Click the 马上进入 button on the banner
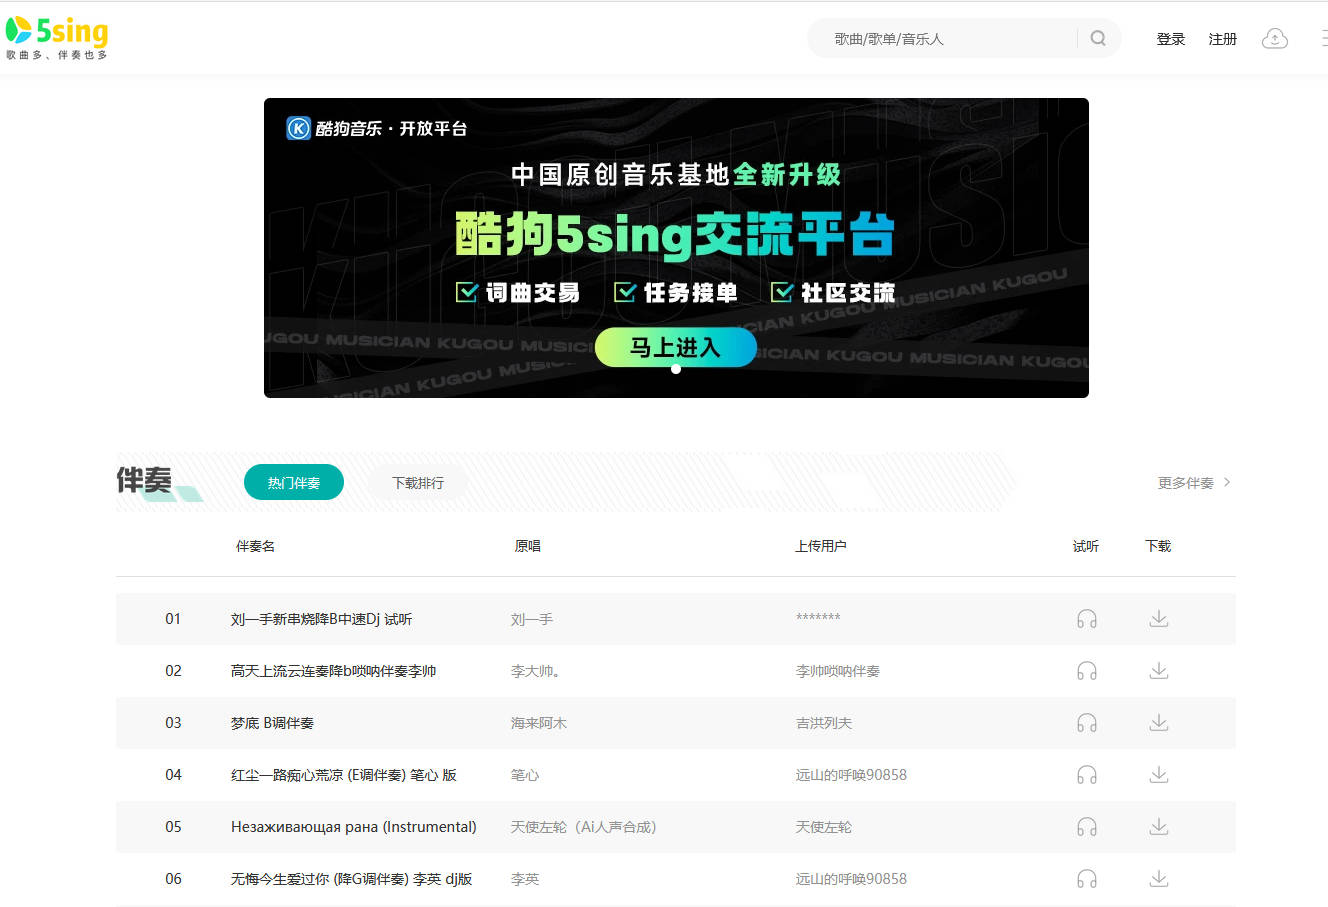This screenshot has width=1328, height=907. click(x=675, y=347)
